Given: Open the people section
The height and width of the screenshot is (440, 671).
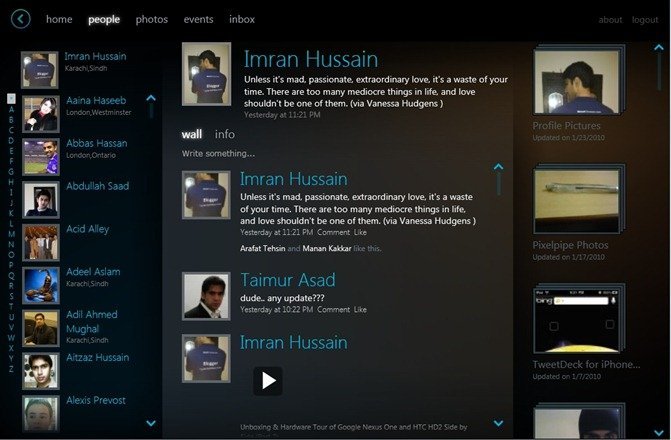Looking at the screenshot, I should tap(104, 20).
